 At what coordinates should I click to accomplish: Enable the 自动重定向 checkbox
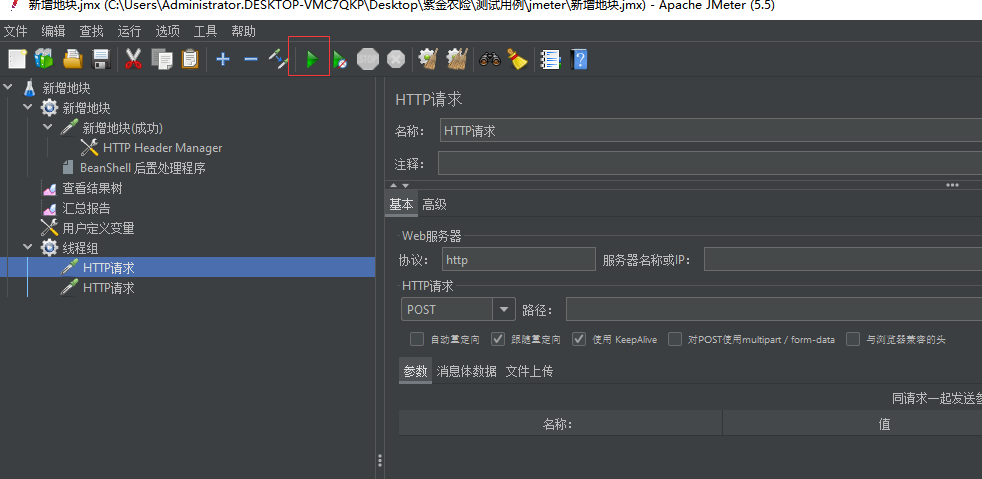coord(417,339)
